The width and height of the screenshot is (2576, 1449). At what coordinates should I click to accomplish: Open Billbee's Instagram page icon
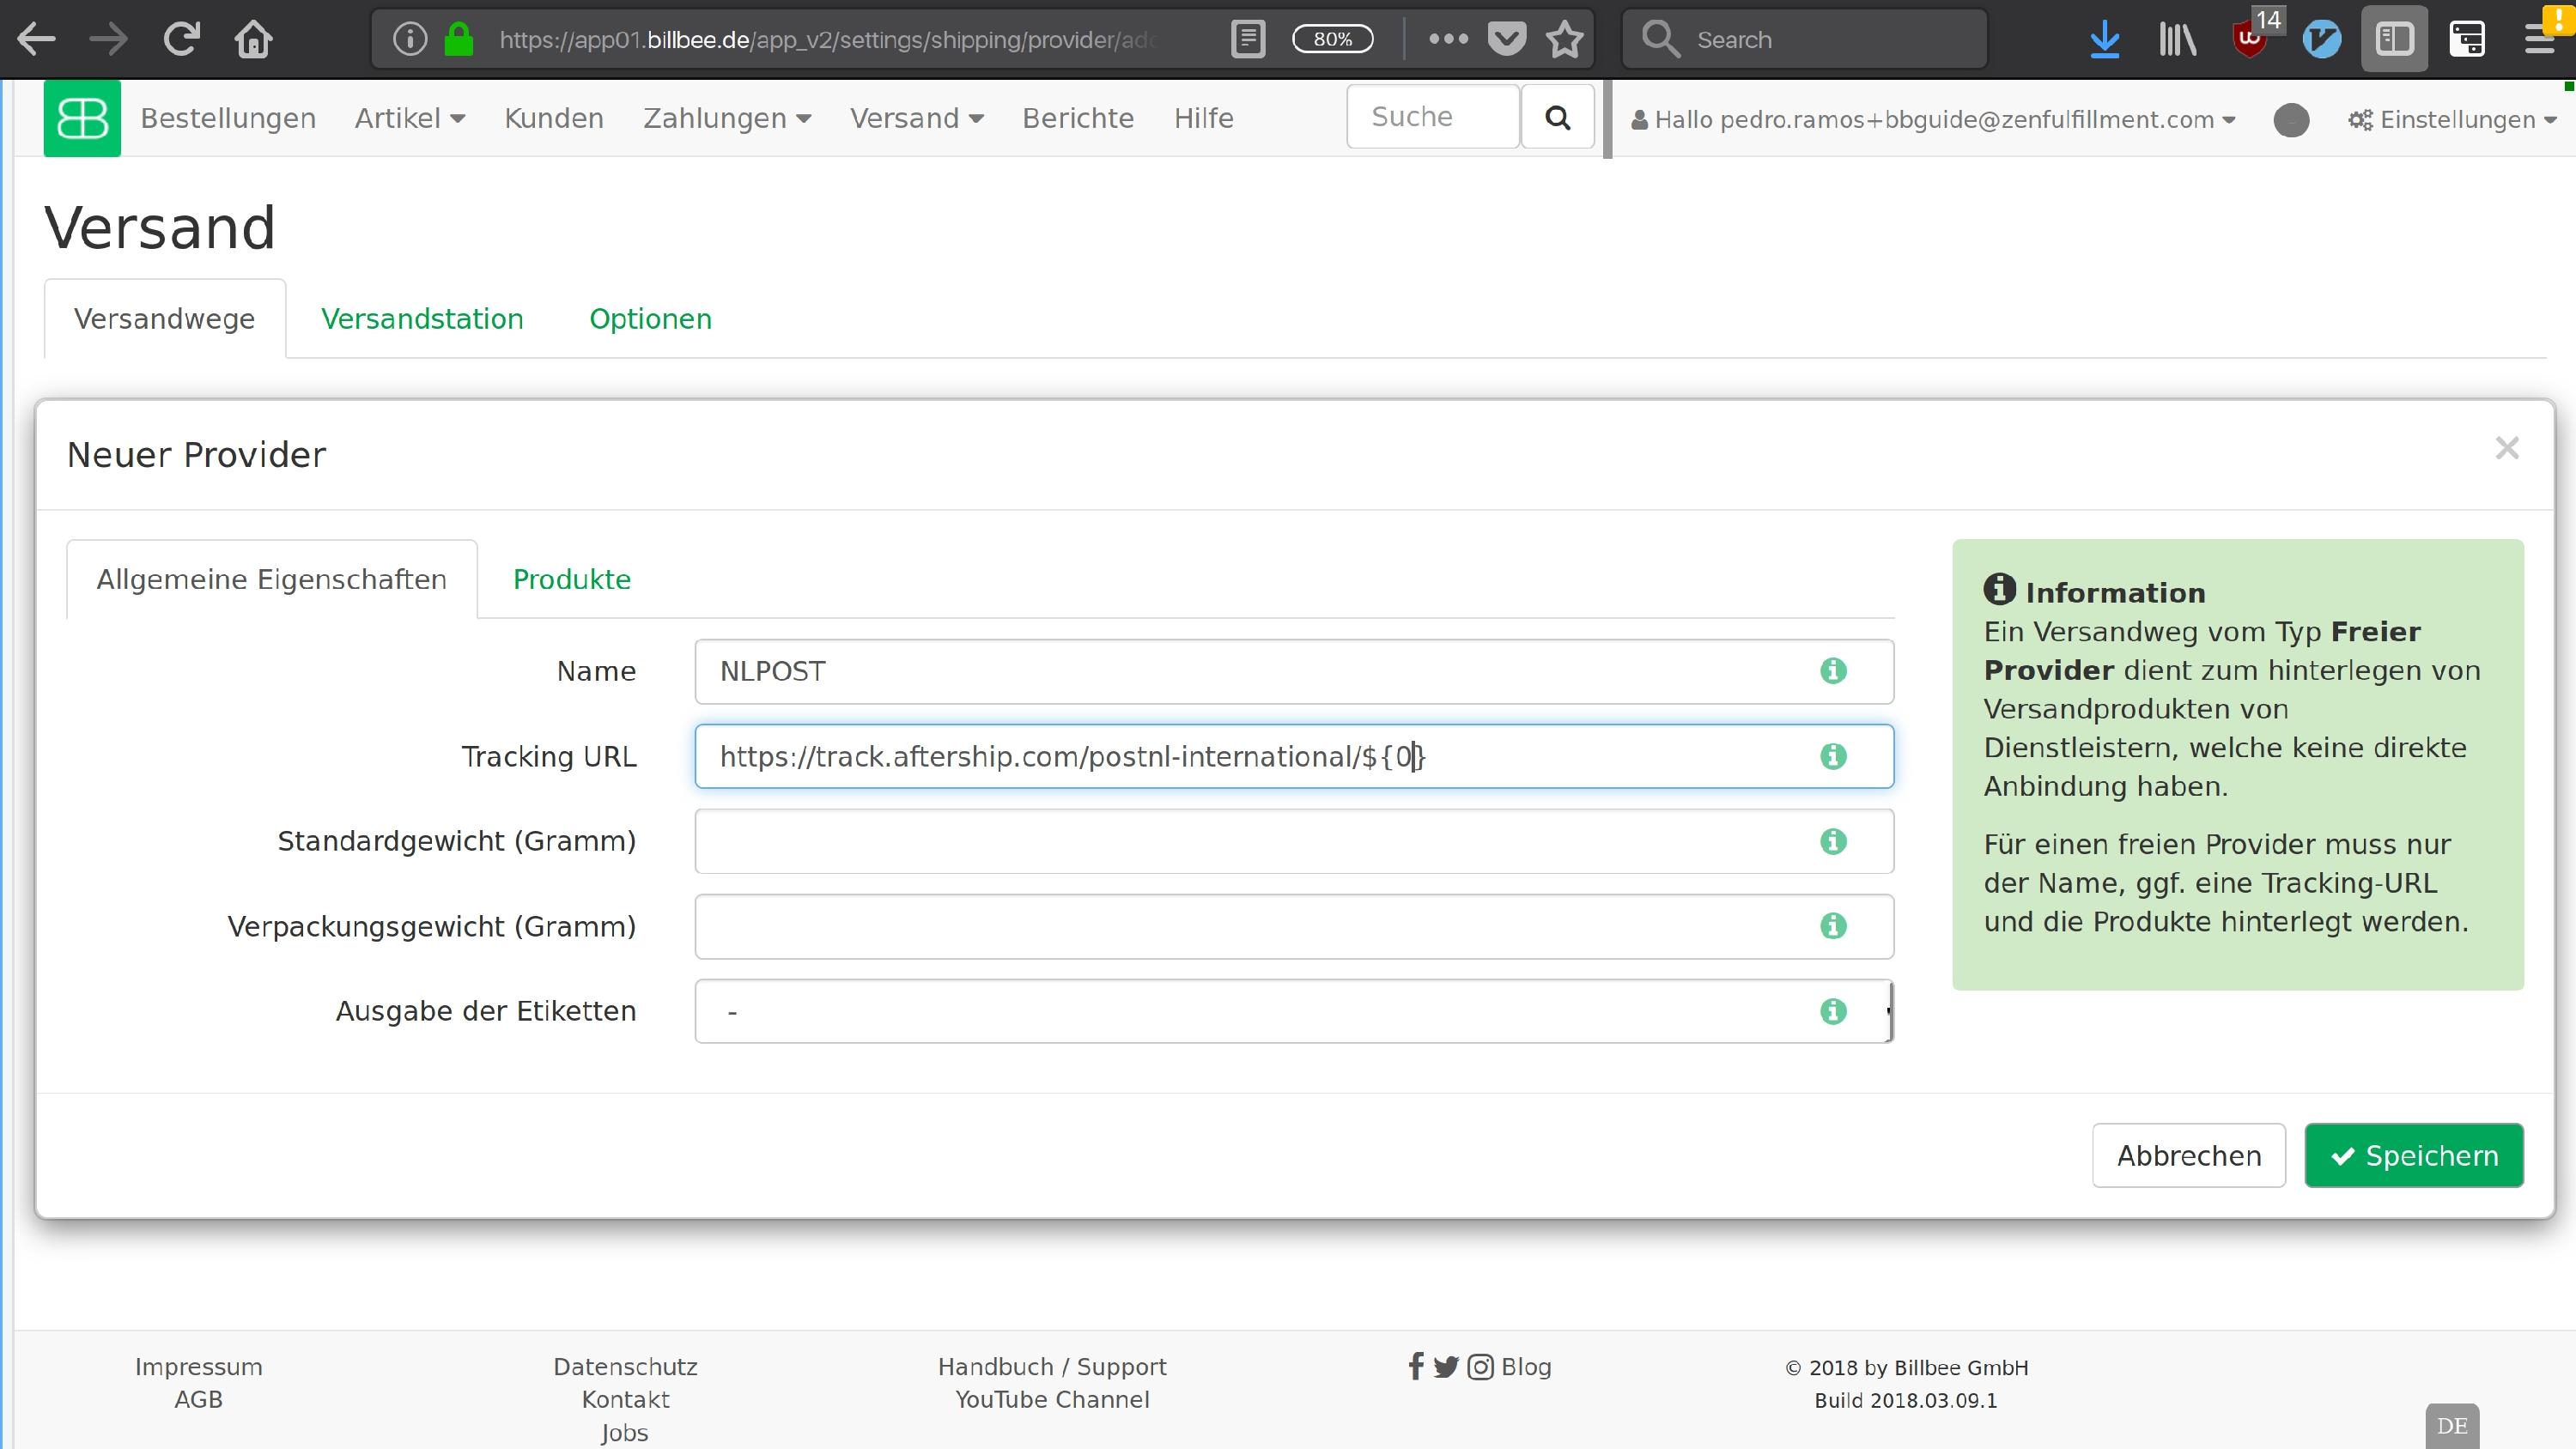tap(1480, 1366)
